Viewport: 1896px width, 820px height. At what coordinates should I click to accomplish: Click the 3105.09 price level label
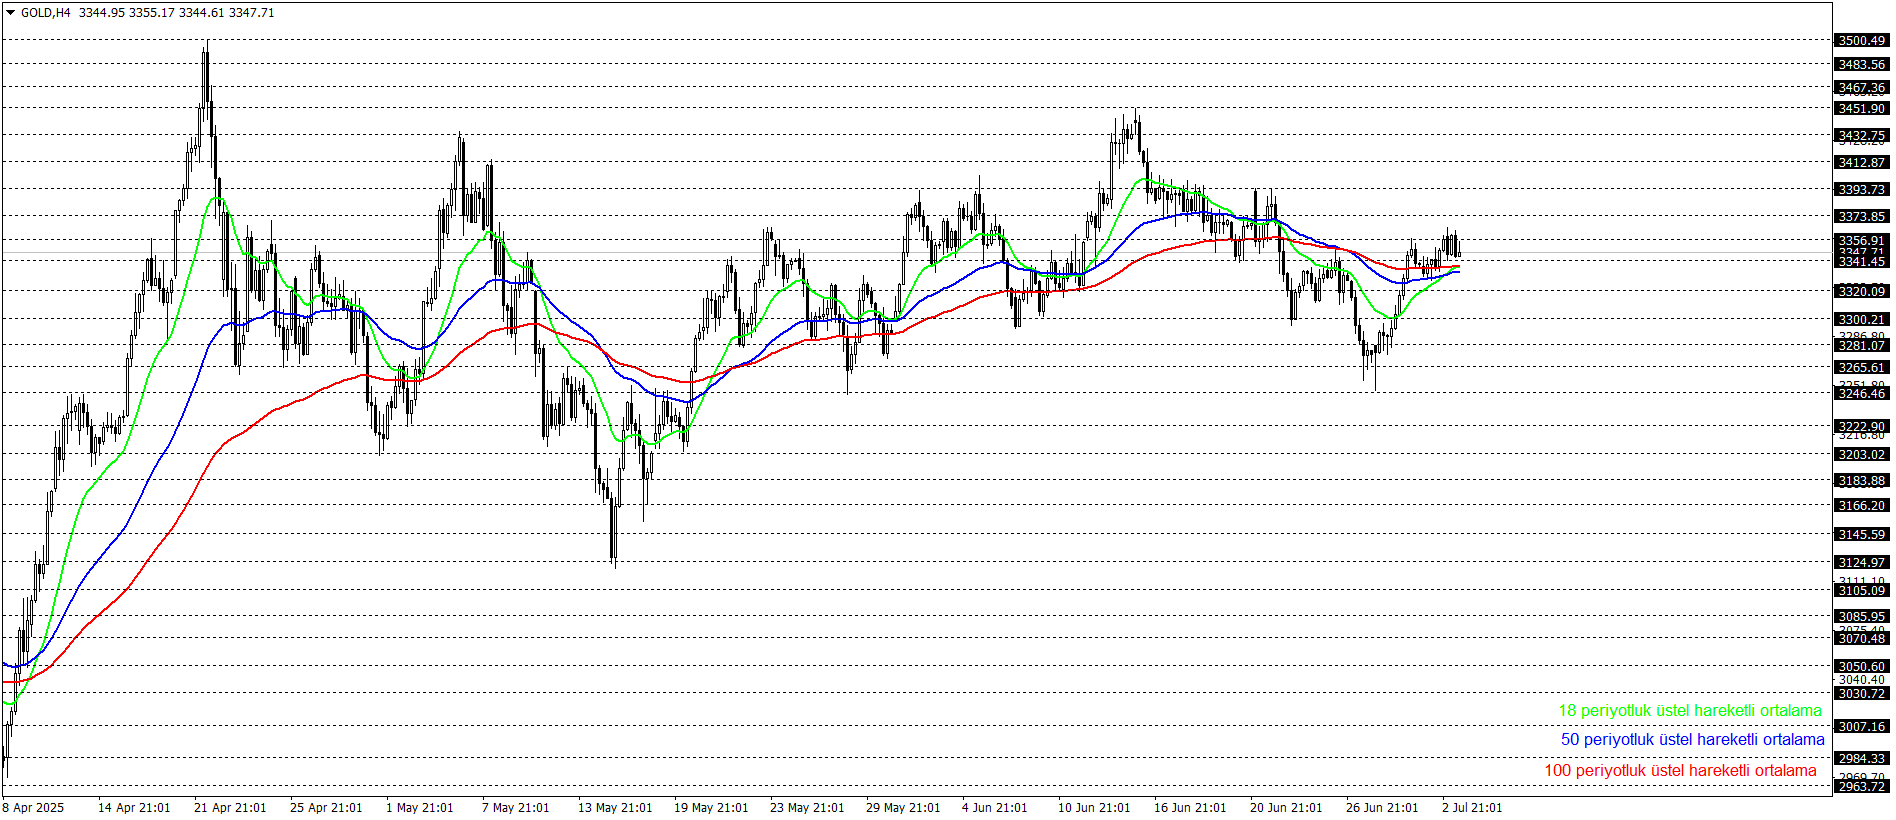coord(1862,591)
